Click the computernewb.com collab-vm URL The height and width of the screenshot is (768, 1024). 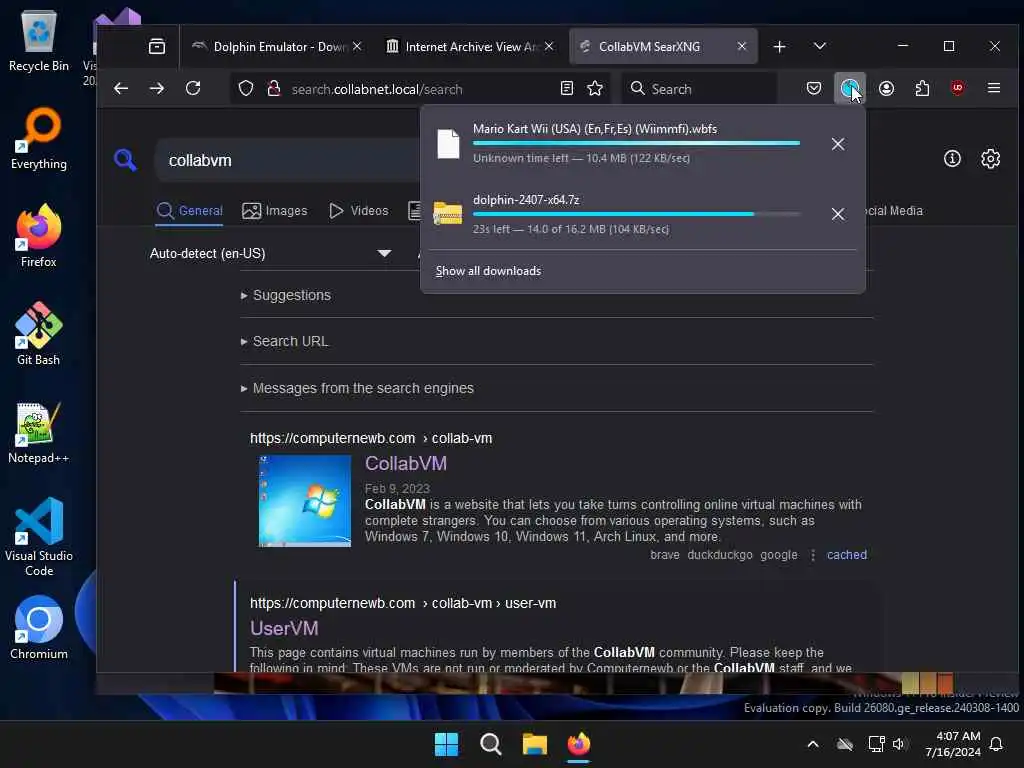(x=371, y=438)
